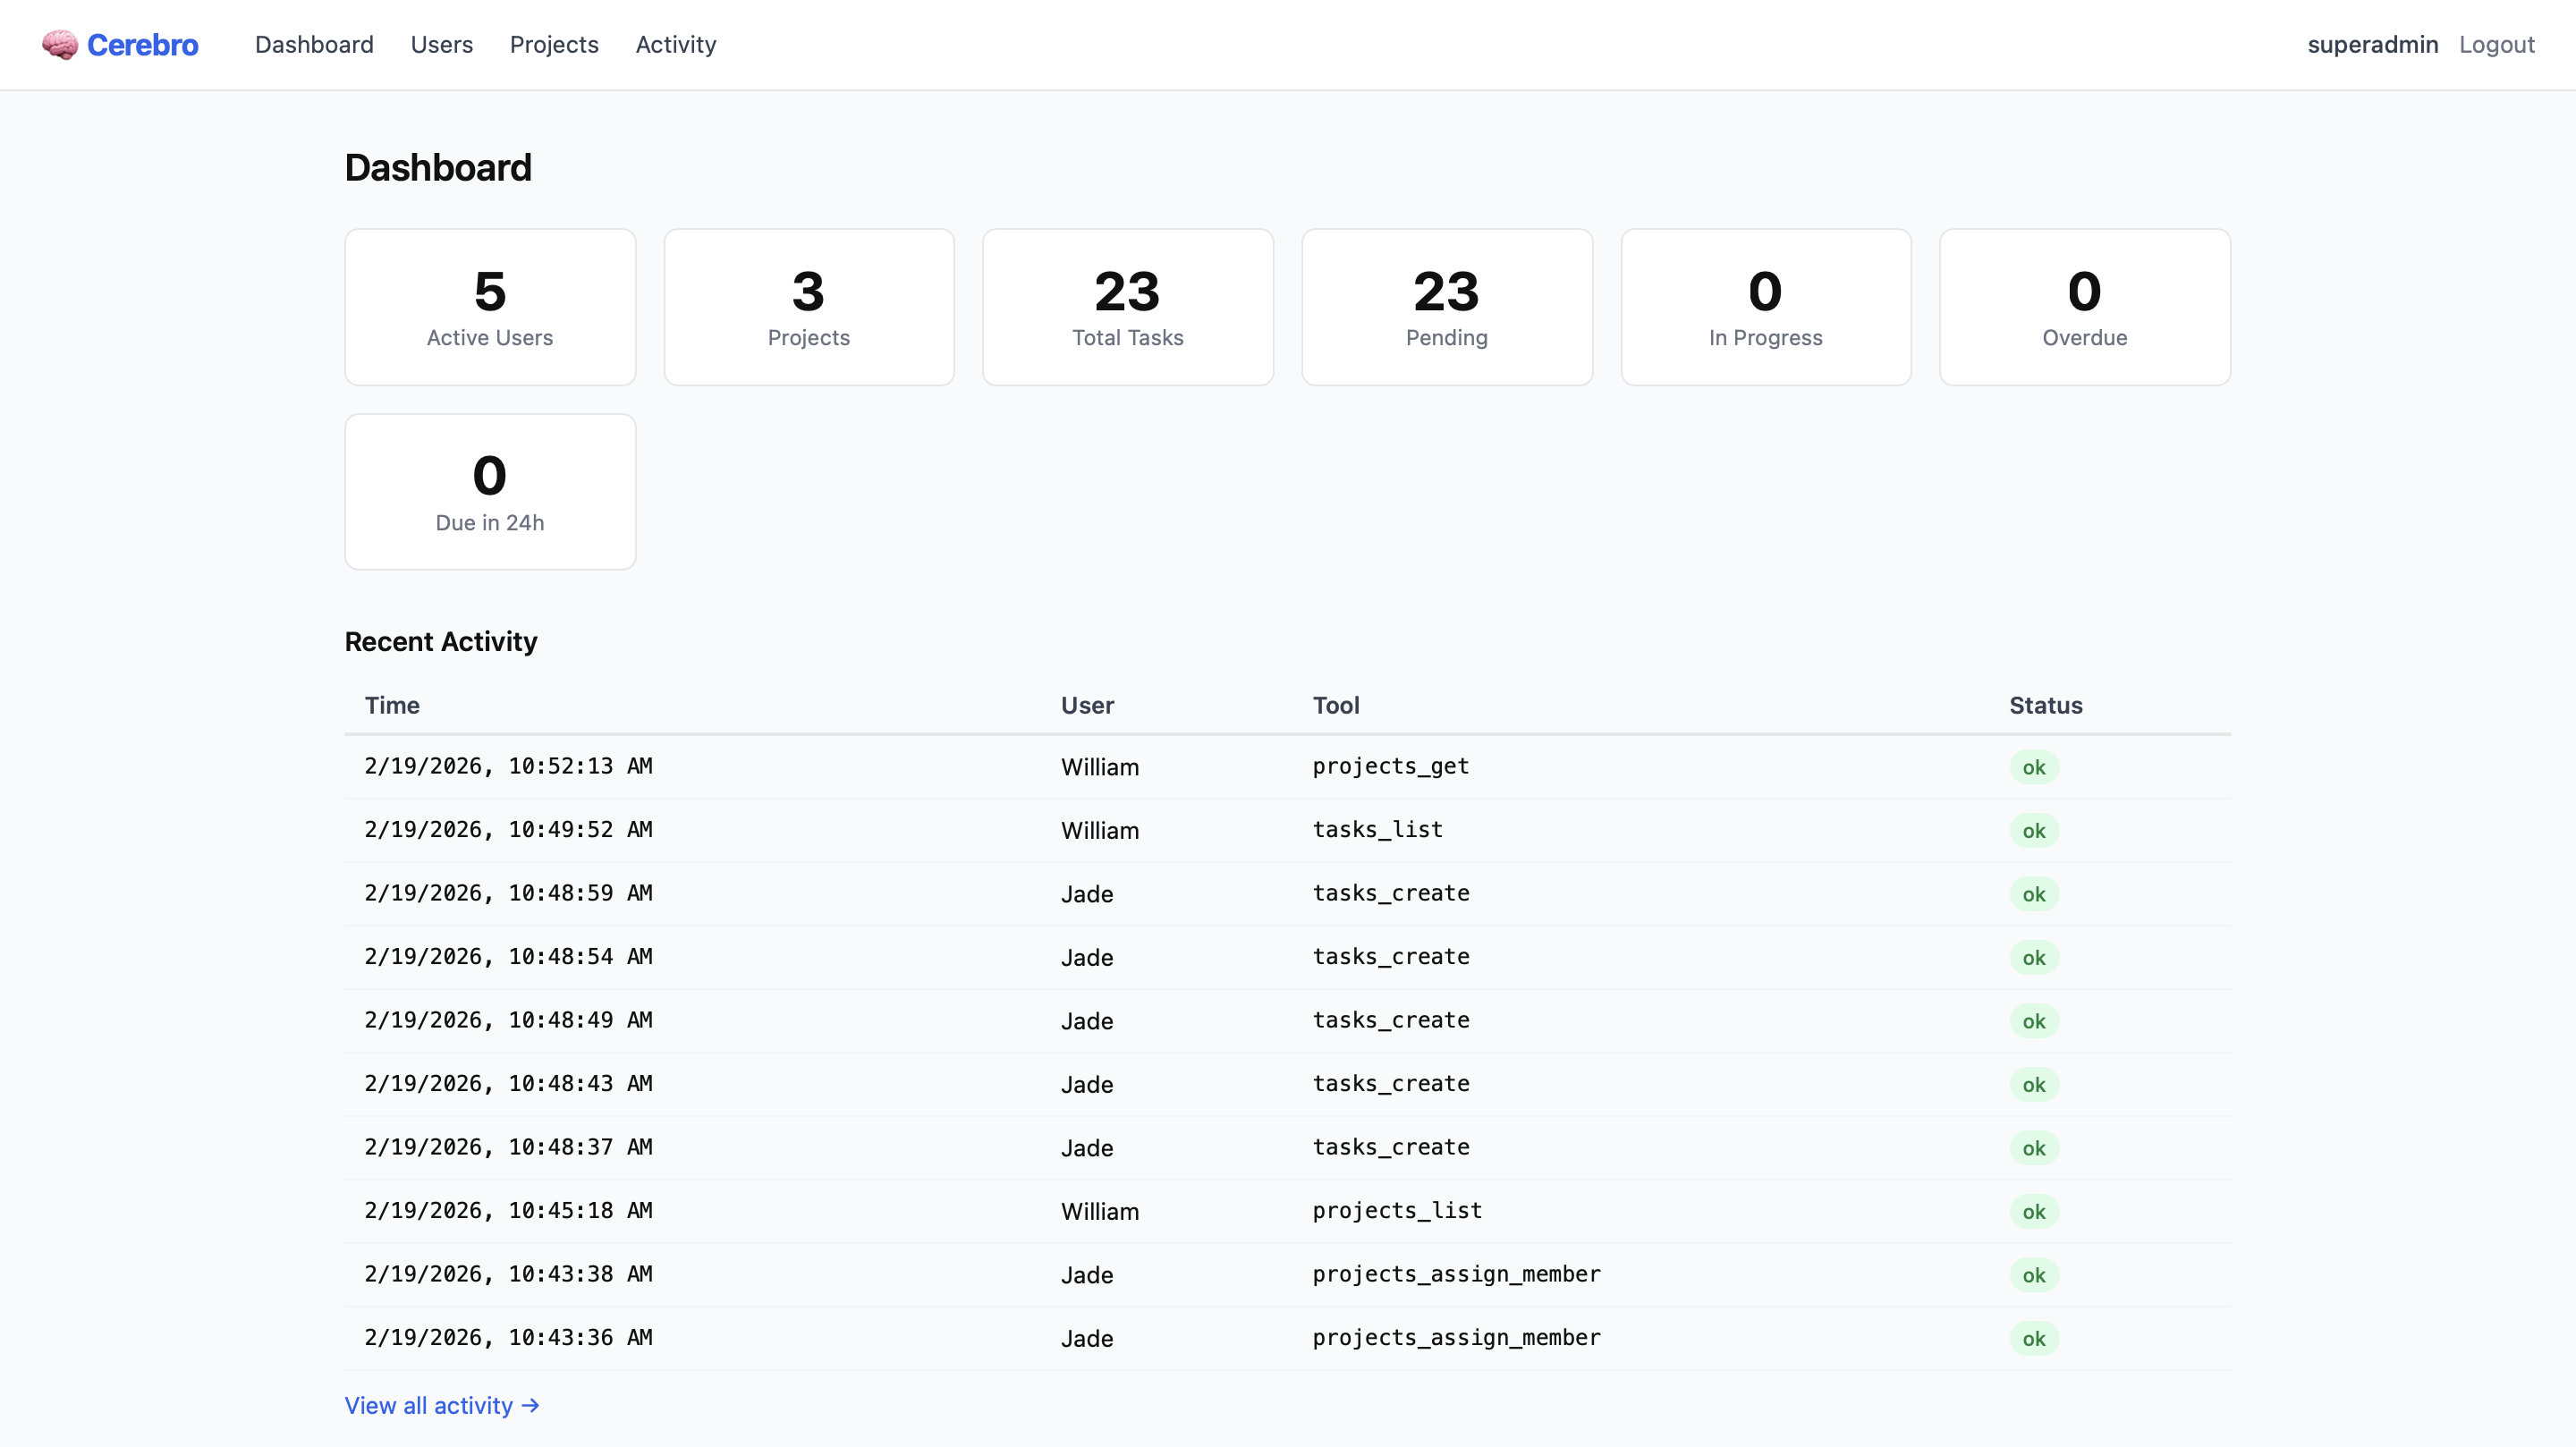Select the Active Users stat card
Image resolution: width=2576 pixels, height=1447 pixels.
point(489,306)
